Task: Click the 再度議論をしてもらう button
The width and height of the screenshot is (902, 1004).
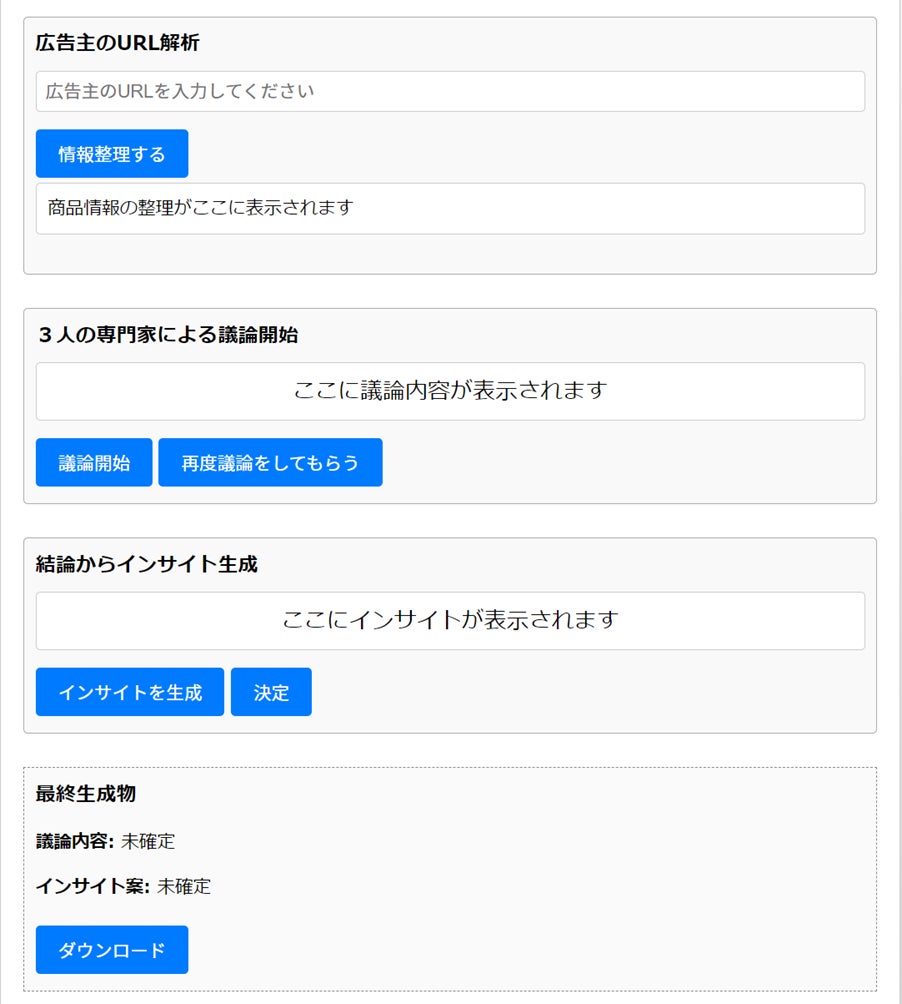Action: pos(270,463)
